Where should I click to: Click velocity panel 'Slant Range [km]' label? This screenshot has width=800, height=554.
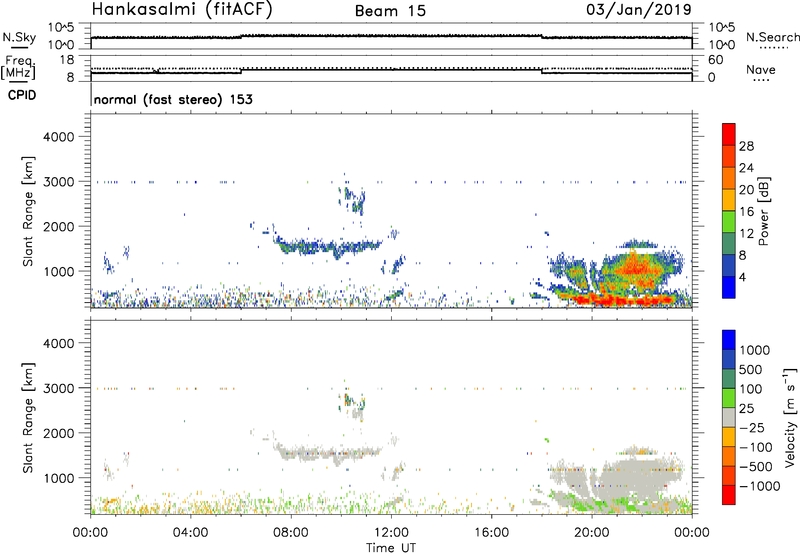click(28, 418)
